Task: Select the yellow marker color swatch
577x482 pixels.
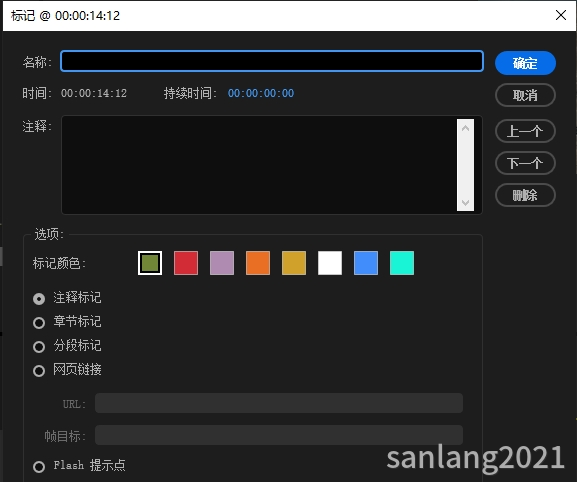Action: [294, 263]
